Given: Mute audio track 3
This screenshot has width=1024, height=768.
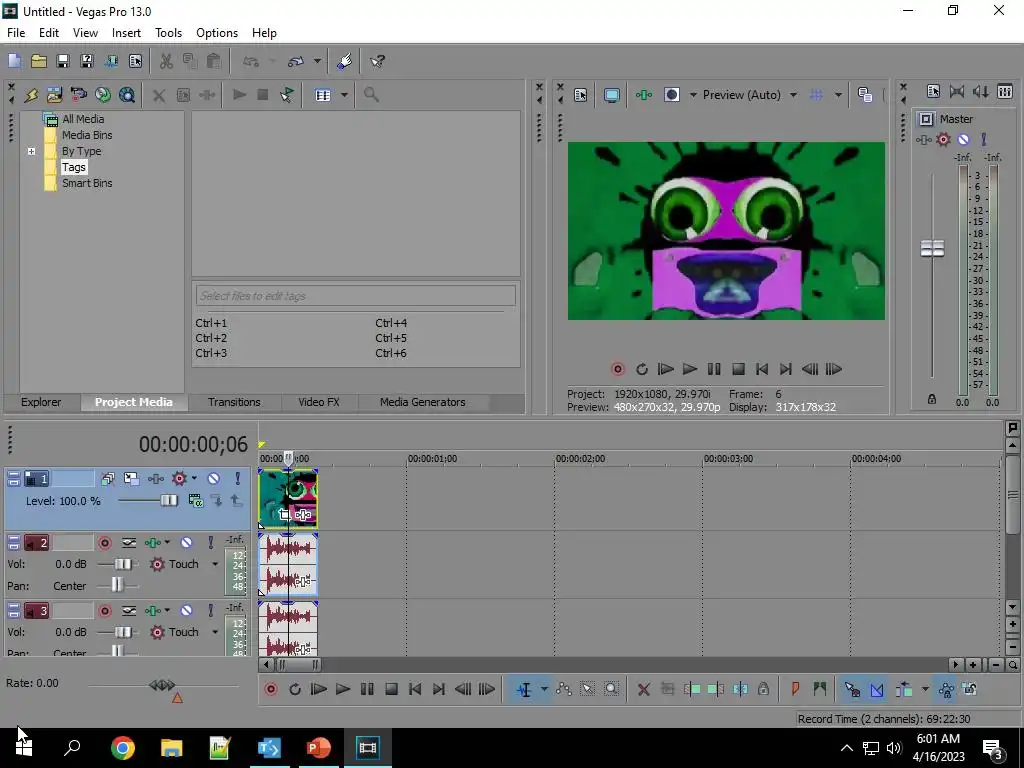Looking at the screenshot, I should coord(186,611).
